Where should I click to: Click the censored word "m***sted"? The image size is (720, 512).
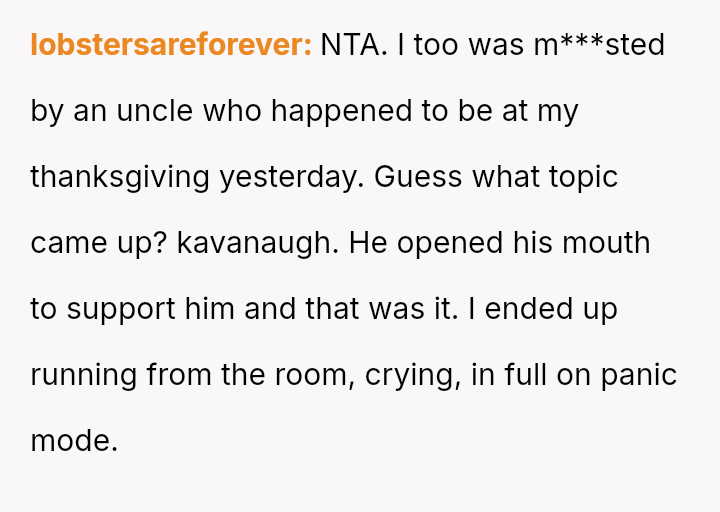(598, 45)
